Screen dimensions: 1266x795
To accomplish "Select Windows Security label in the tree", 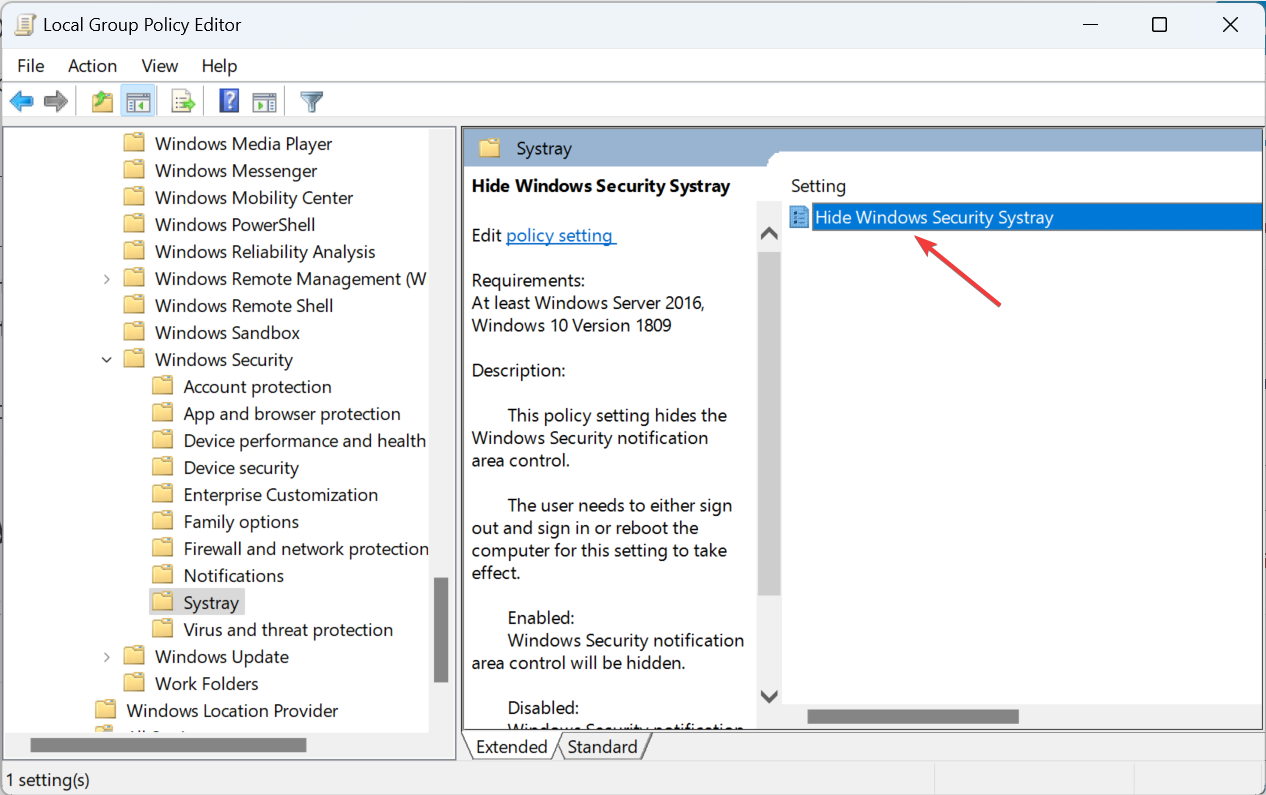I will (224, 360).
